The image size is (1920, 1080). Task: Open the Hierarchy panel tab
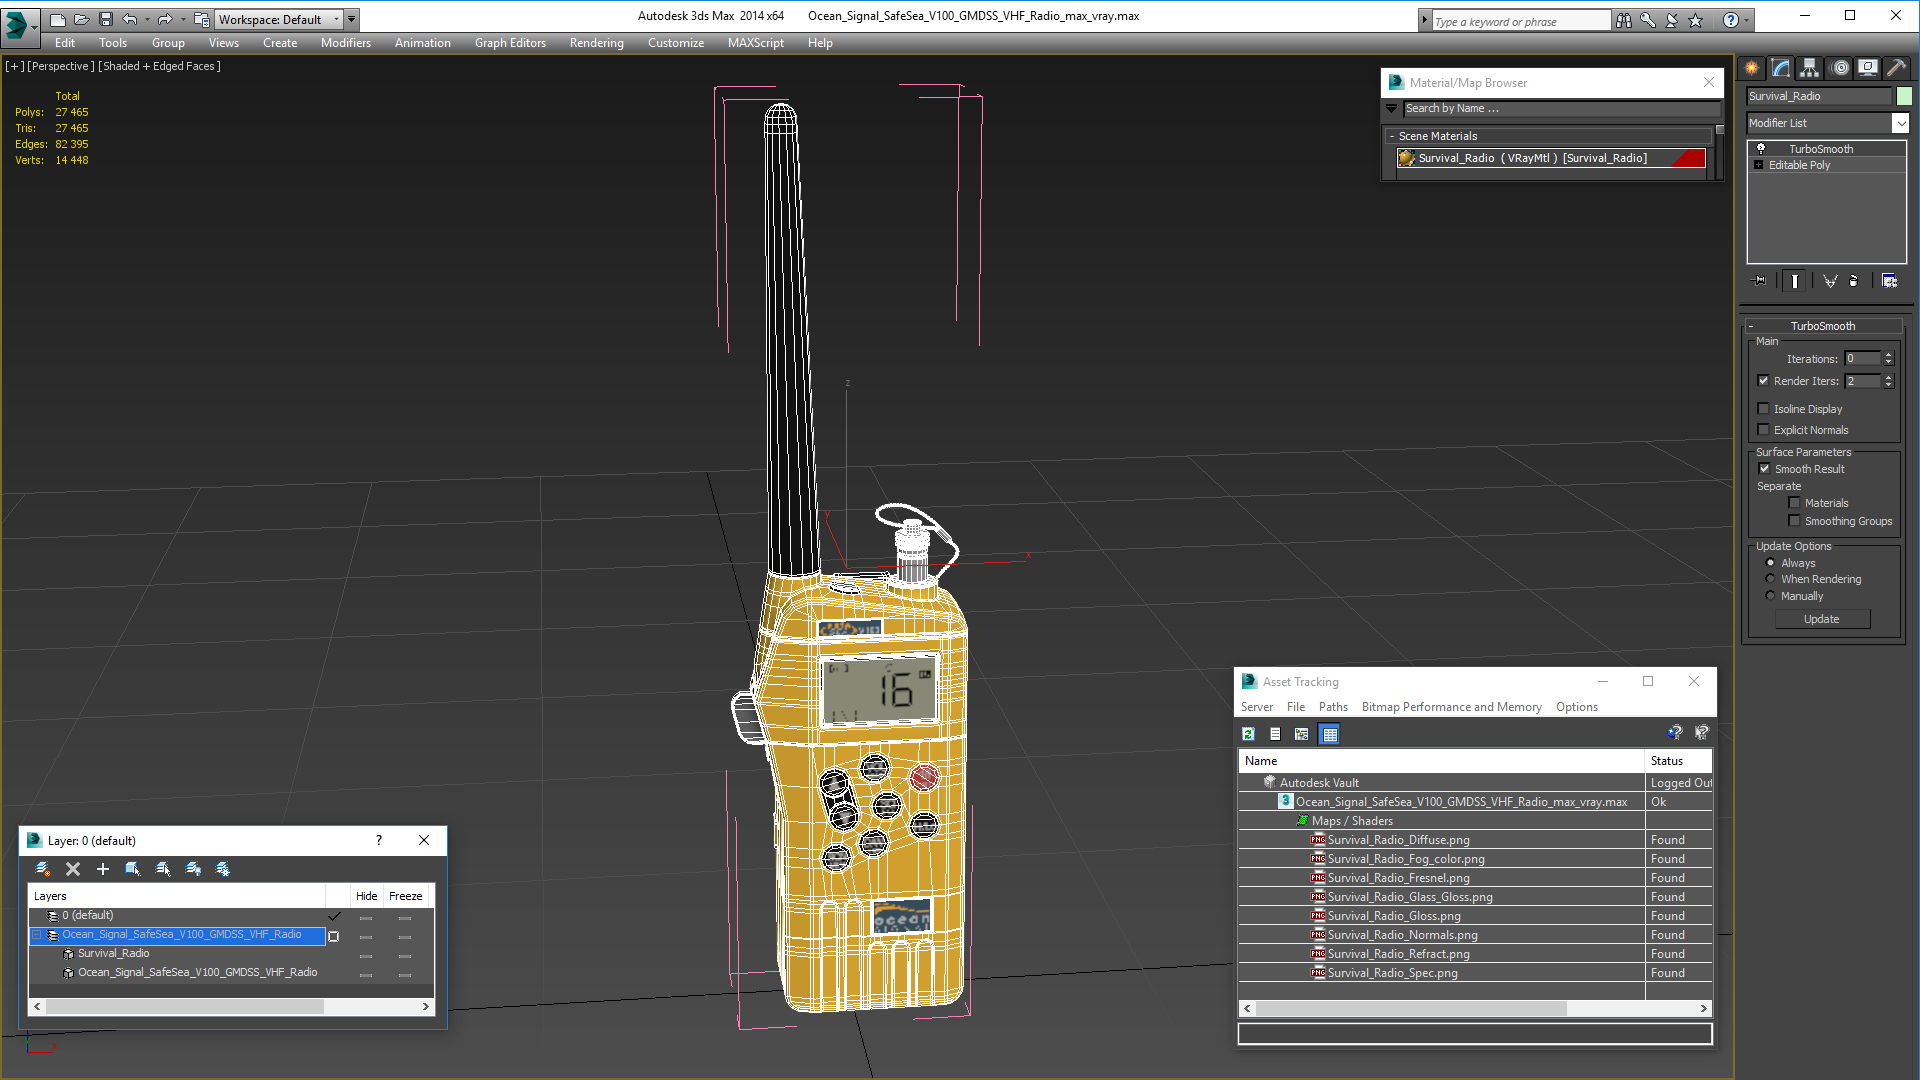[x=1809, y=68]
